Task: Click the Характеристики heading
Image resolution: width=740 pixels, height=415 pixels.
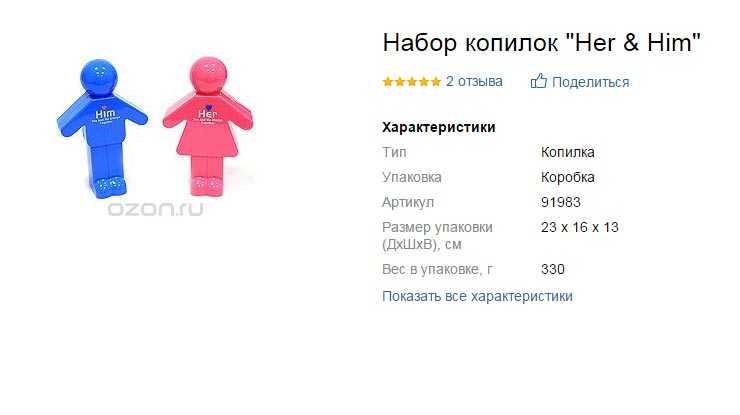Action: coord(439,127)
